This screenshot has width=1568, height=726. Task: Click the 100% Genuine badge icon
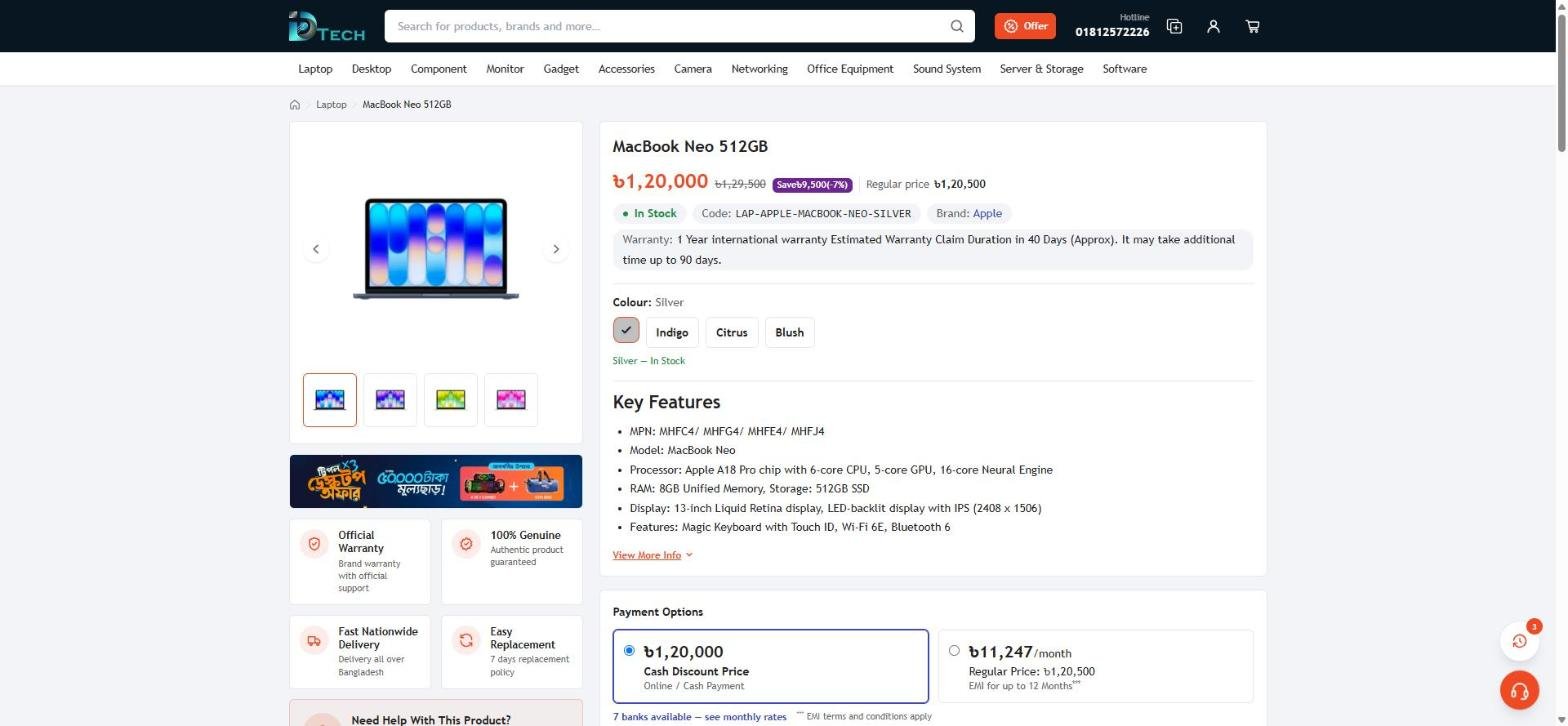click(x=466, y=544)
